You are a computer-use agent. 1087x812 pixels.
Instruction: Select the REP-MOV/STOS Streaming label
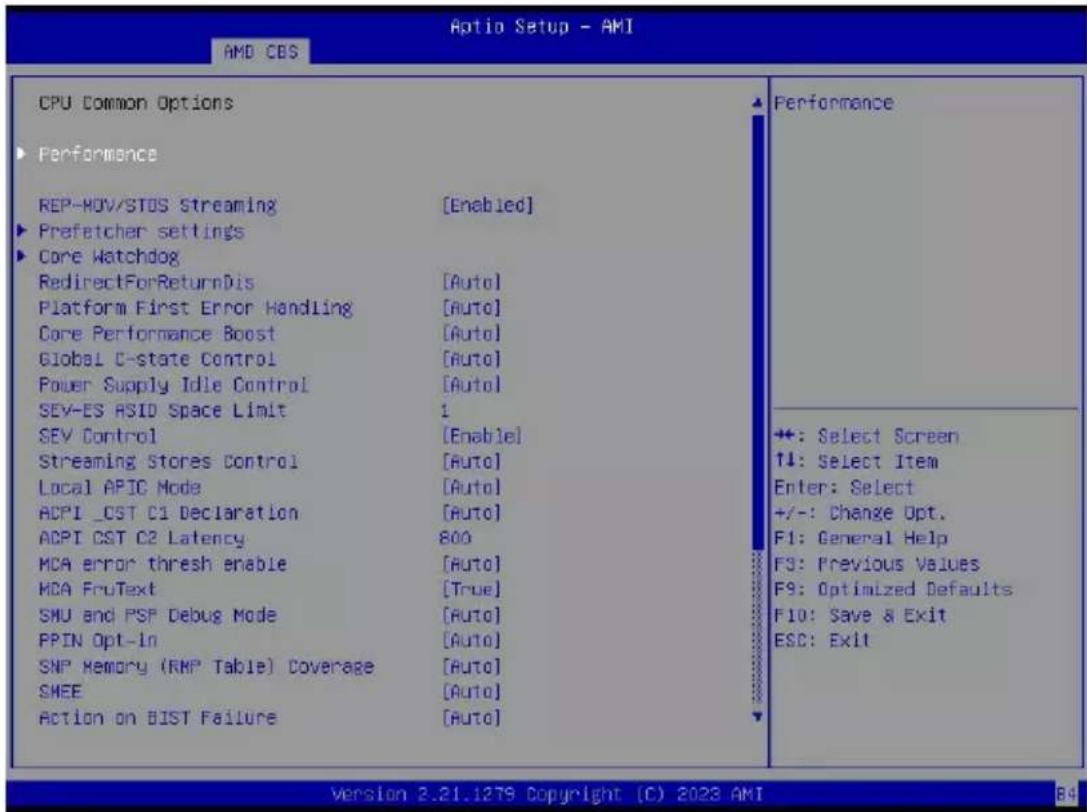coord(157,205)
